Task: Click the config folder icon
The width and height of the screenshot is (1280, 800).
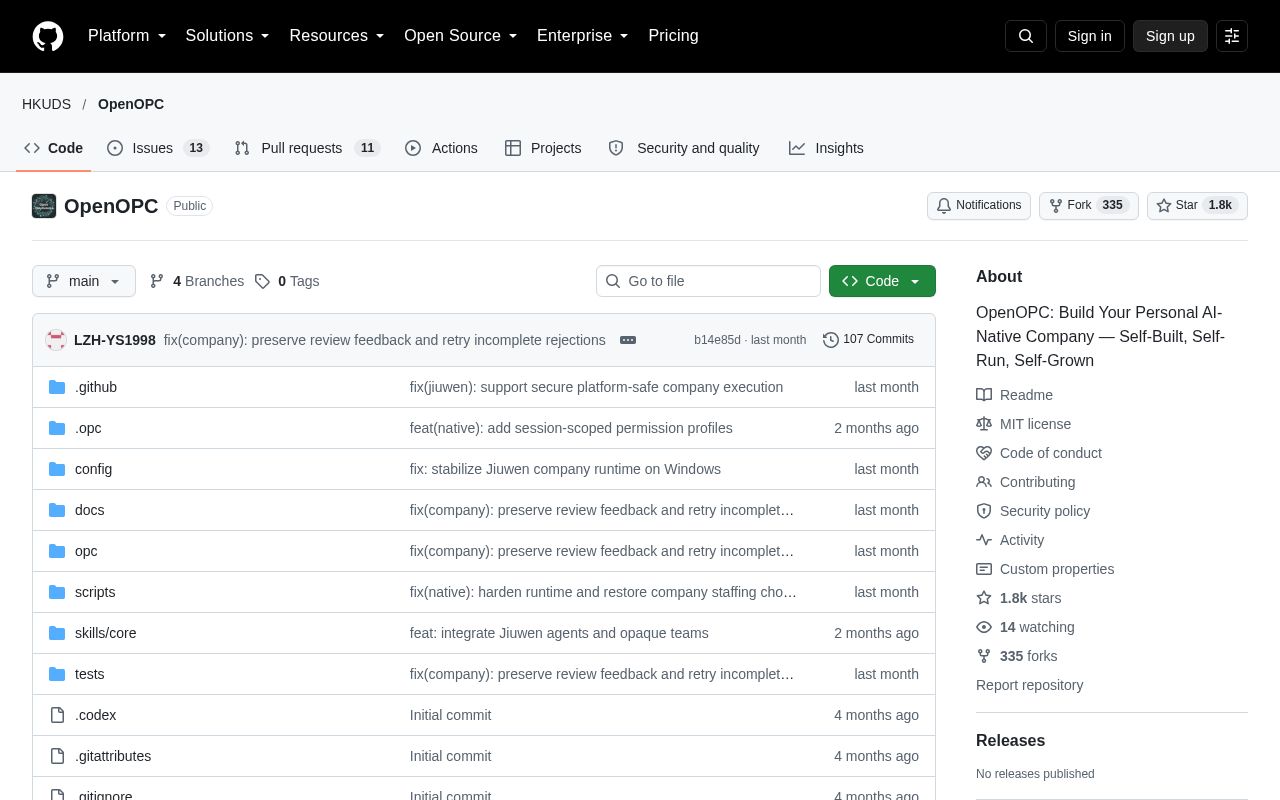Action: [x=57, y=469]
